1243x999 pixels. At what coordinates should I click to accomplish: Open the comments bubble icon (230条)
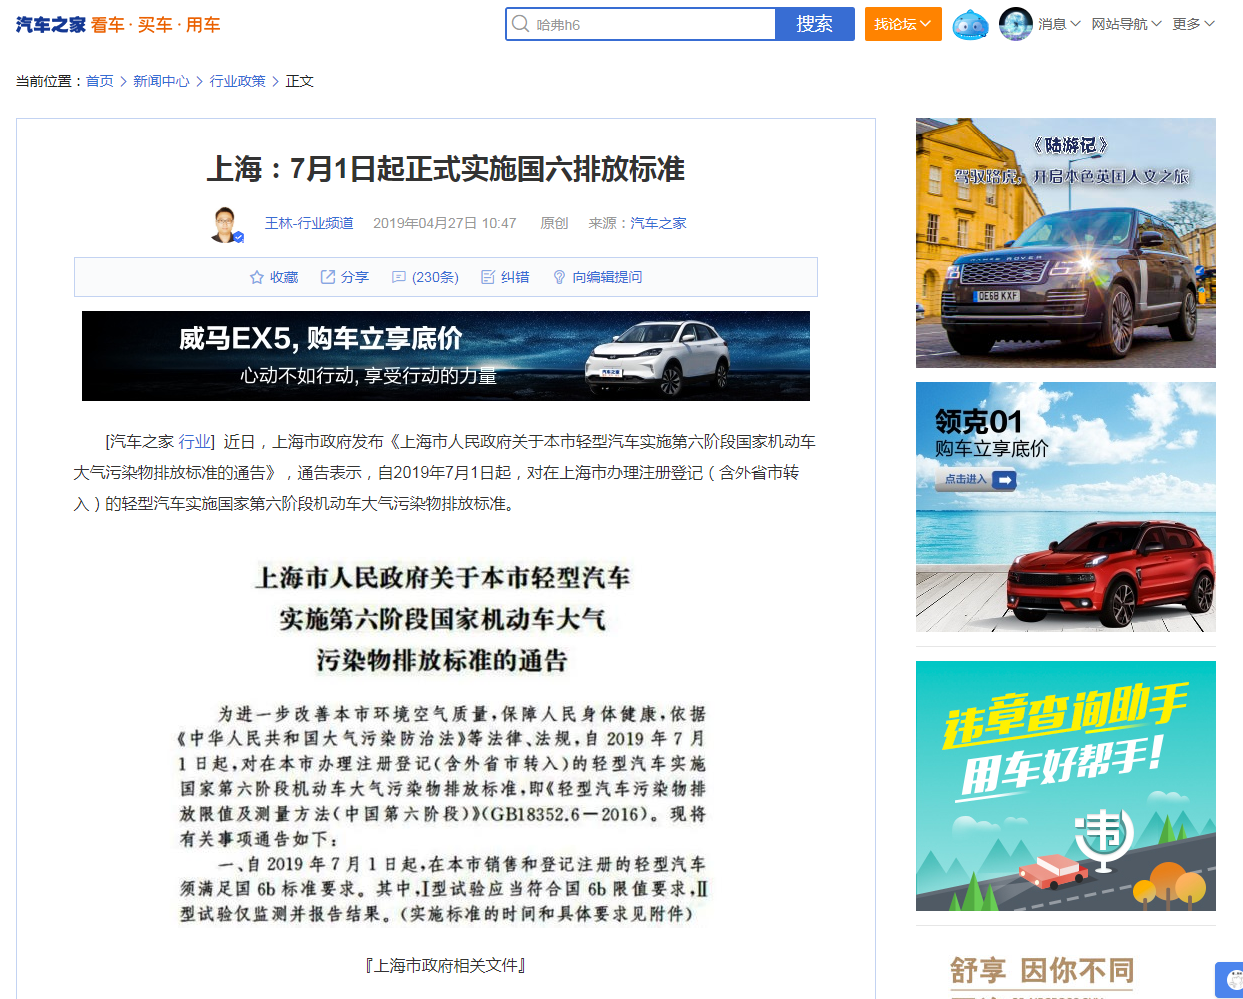coord(399,277)
